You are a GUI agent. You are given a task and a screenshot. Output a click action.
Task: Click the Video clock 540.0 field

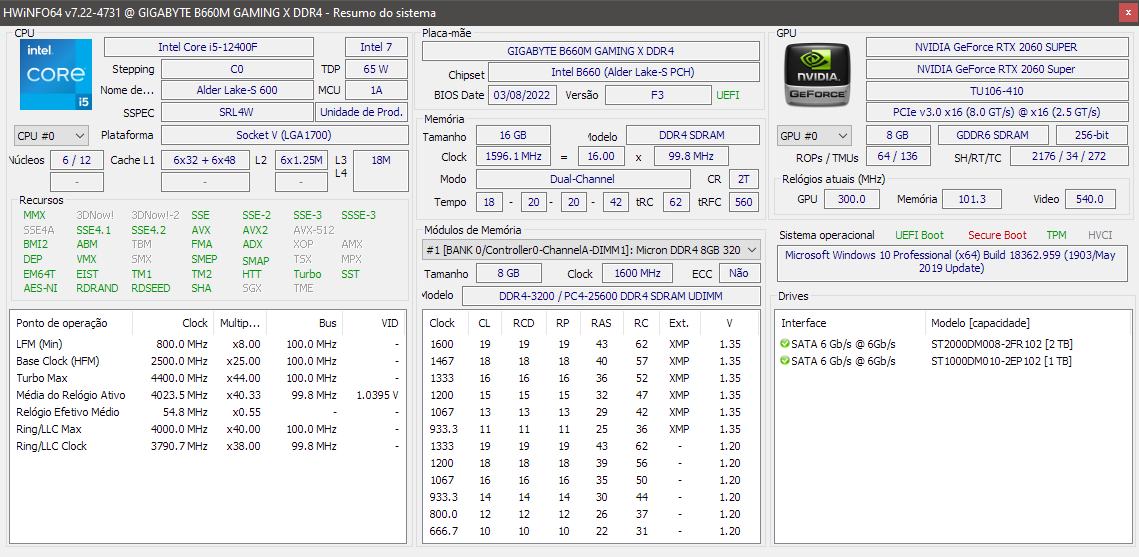[x=1090, y=199]
